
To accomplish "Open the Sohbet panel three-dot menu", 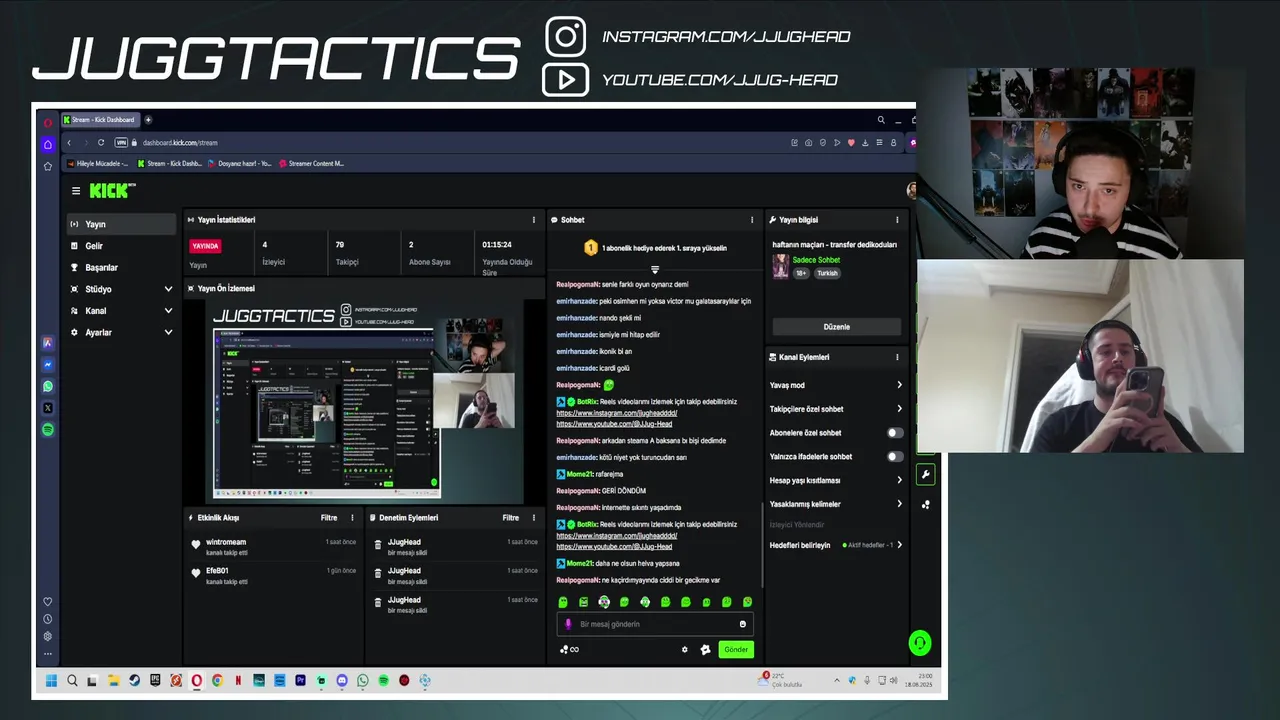I will click(x=752, y=220).
